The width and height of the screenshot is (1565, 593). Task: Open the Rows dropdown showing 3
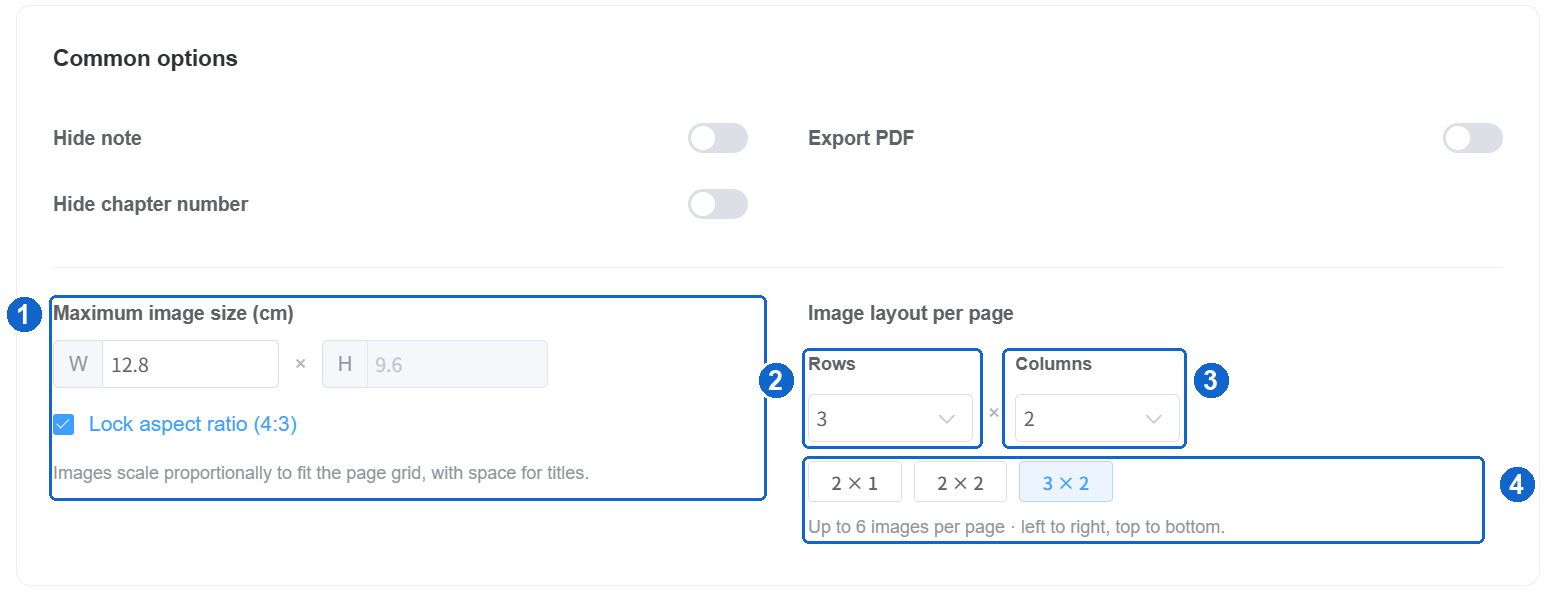tap(890, 419)
